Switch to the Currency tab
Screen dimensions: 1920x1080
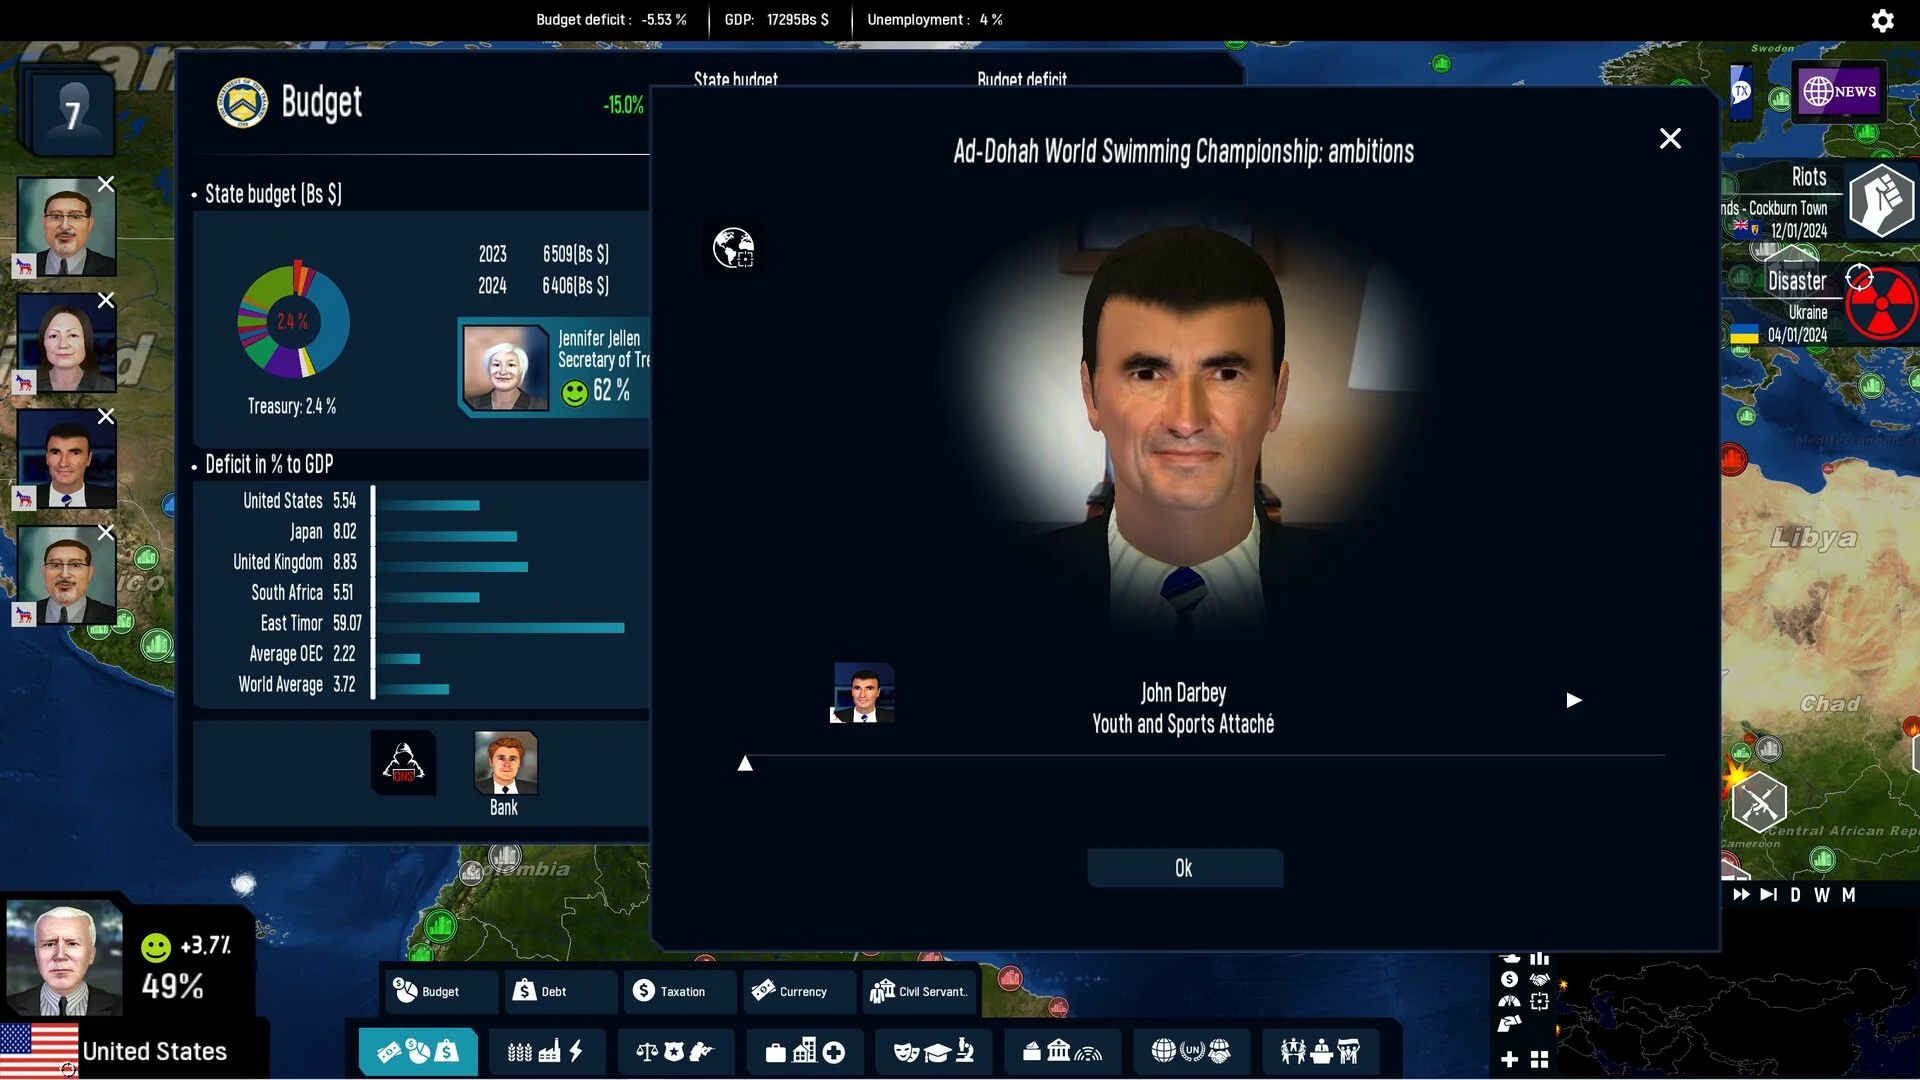798,992
